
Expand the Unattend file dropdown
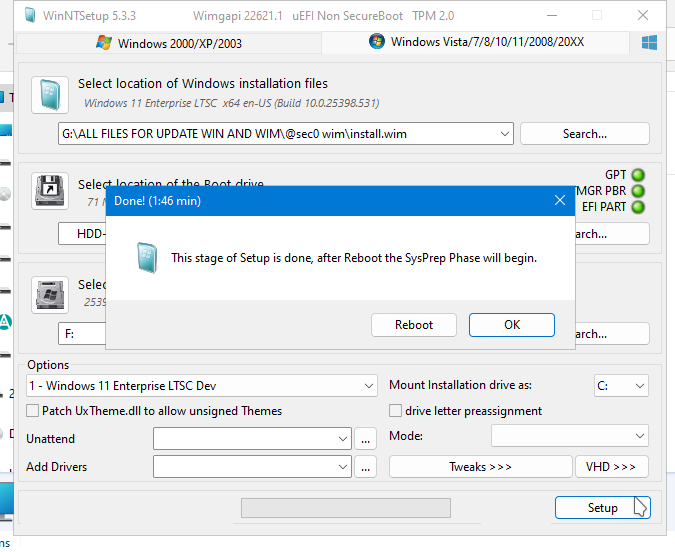[x=343, y=439]
